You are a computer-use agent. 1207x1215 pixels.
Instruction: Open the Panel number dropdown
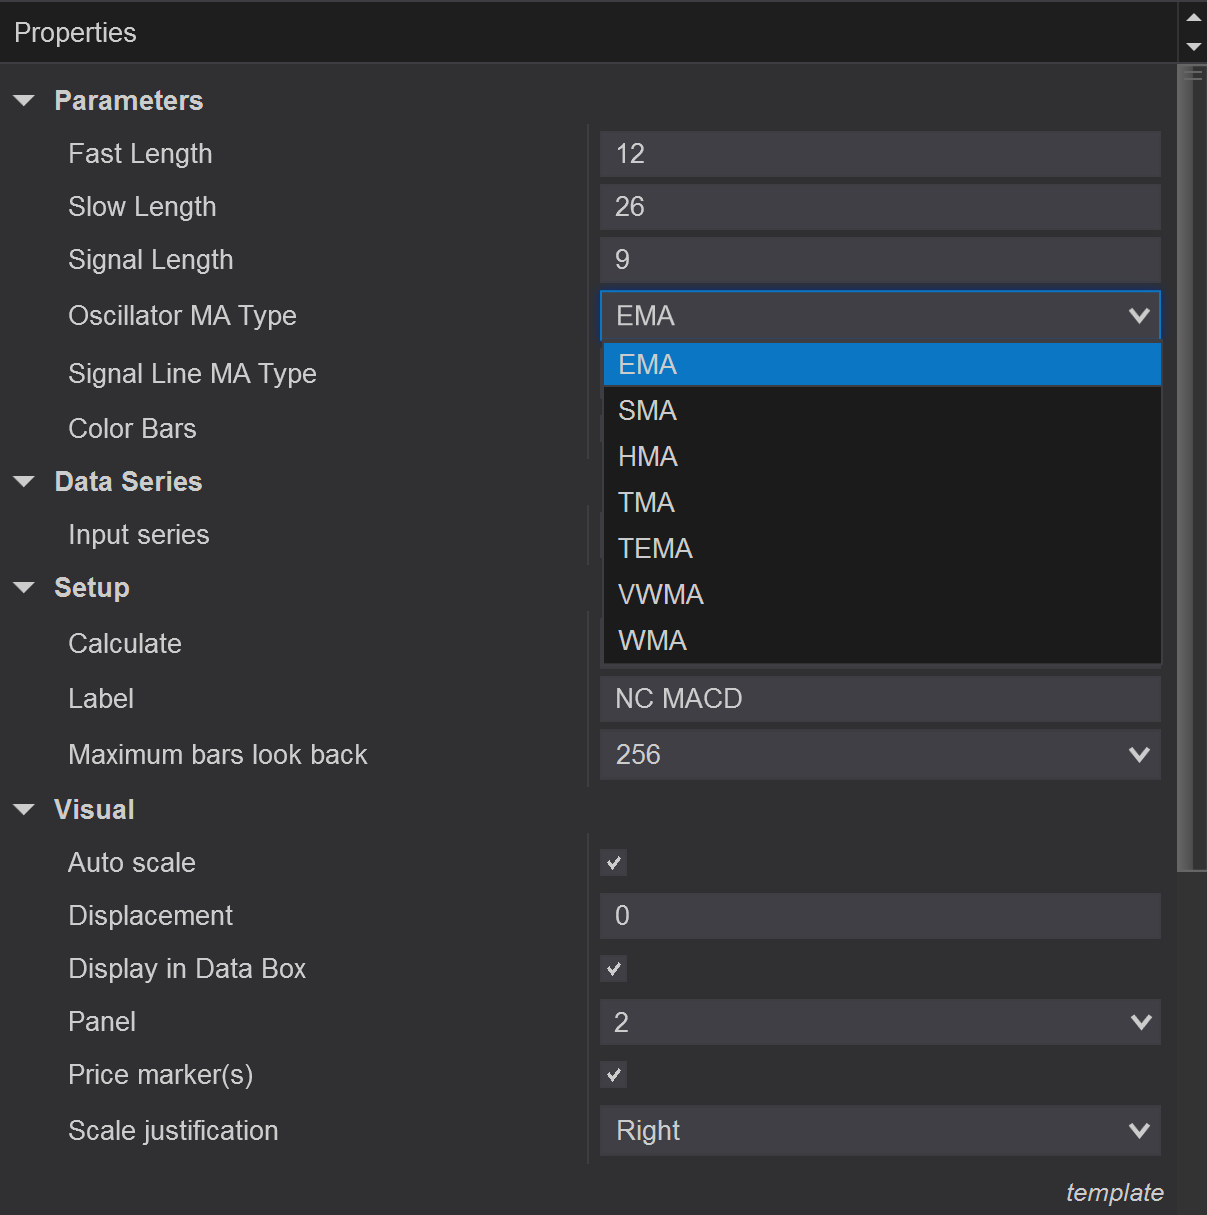coord(1139,1022)
